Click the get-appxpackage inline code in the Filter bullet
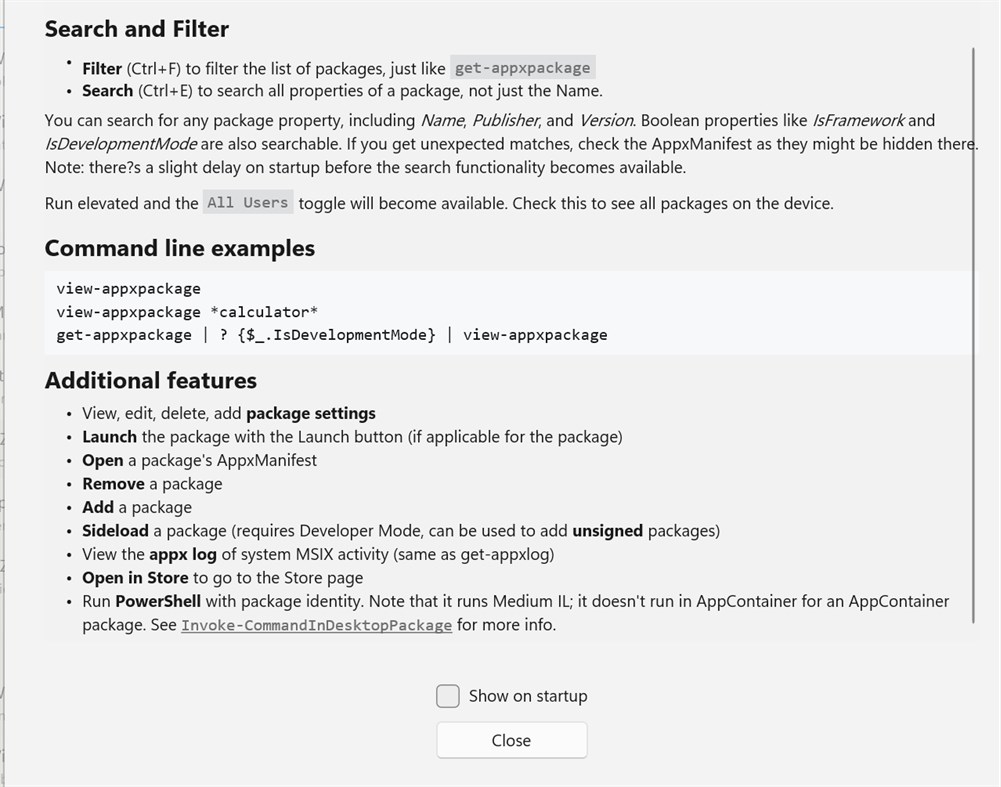The image size is (1001, 787). [x=523, y=68]
